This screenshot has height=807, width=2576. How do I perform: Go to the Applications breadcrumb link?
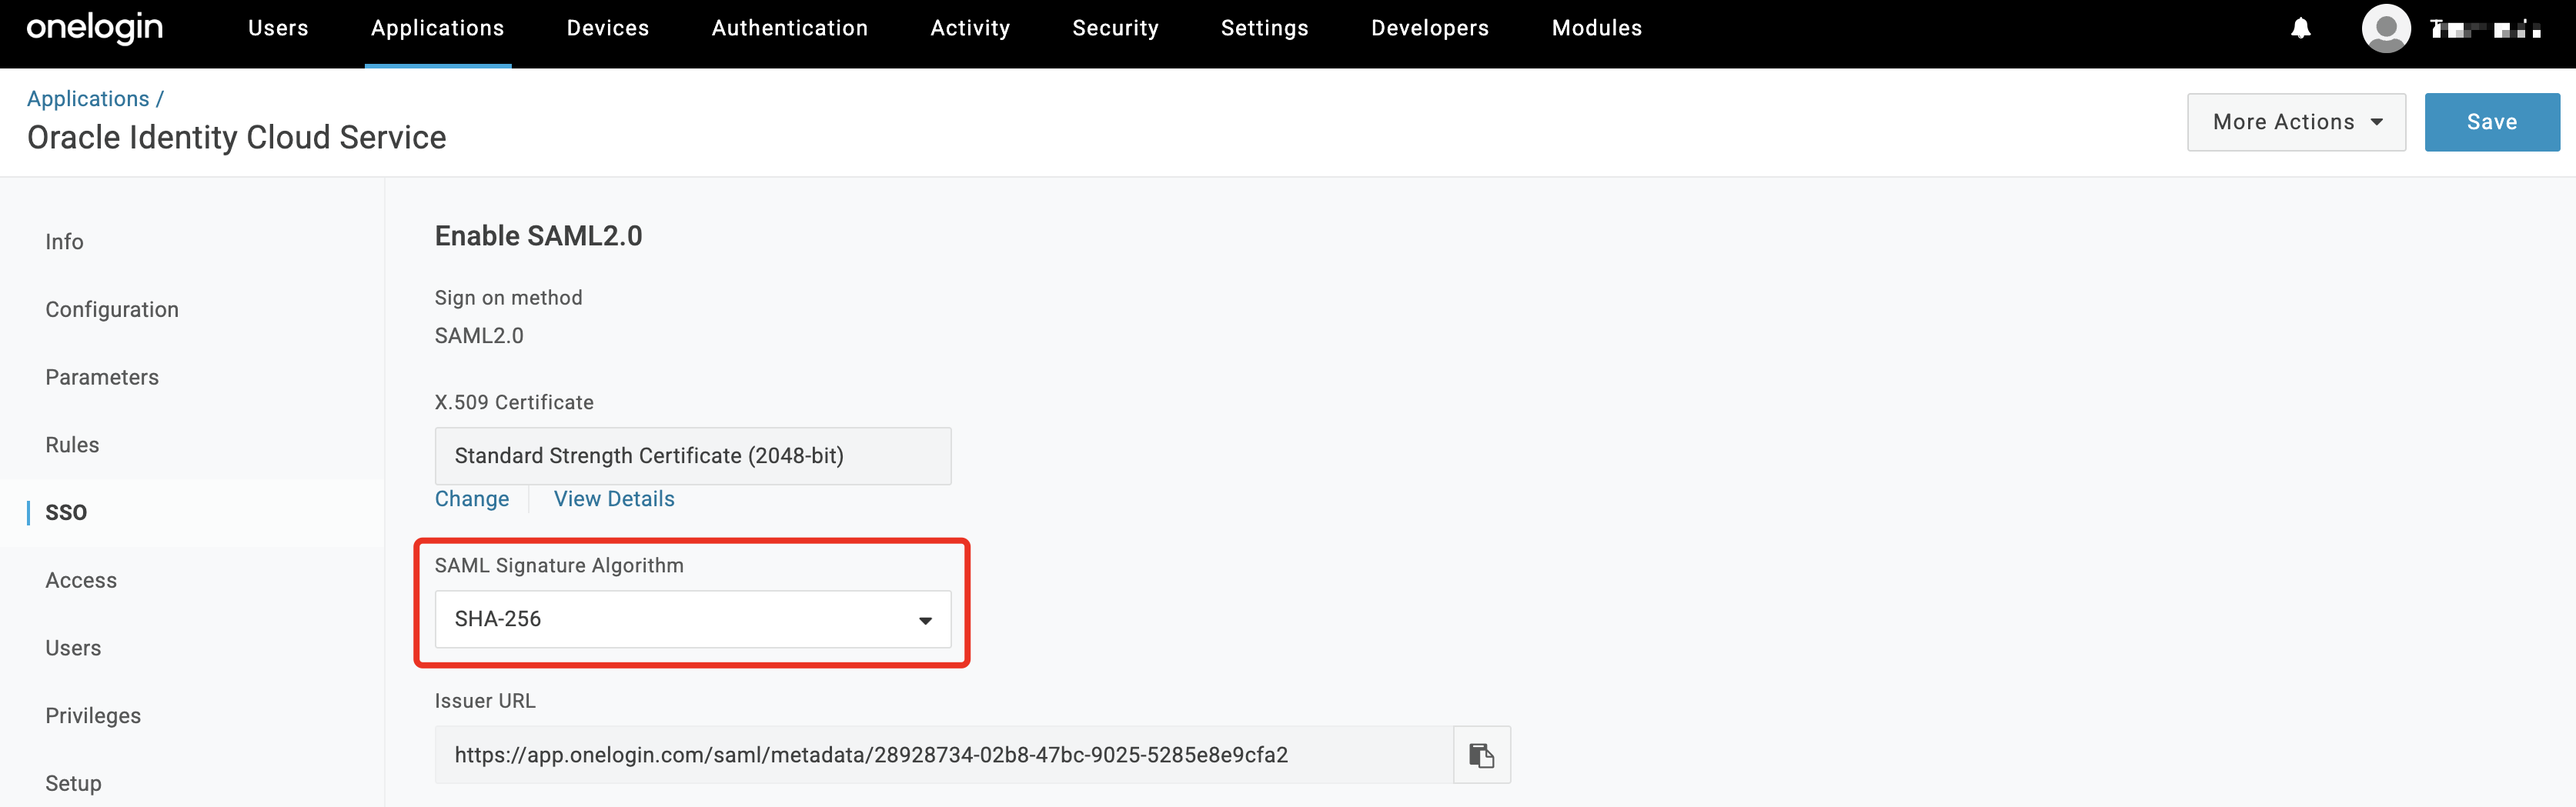(x=88, y=99)
